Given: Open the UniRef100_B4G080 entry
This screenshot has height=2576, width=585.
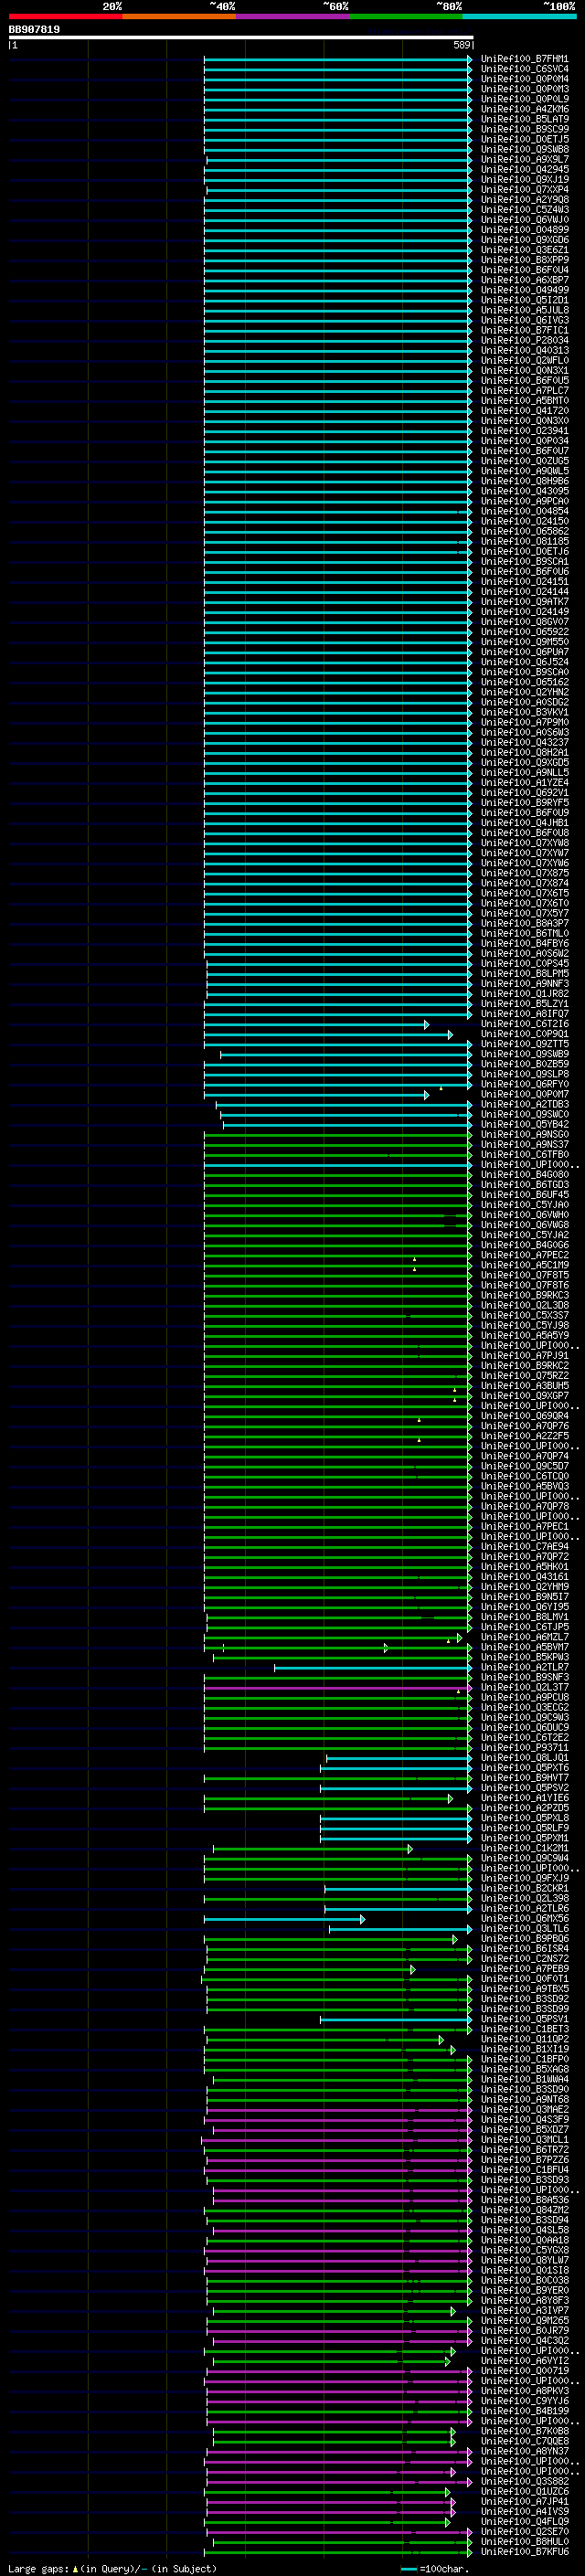Looking at the screenshot, I should pos(524,1175).
